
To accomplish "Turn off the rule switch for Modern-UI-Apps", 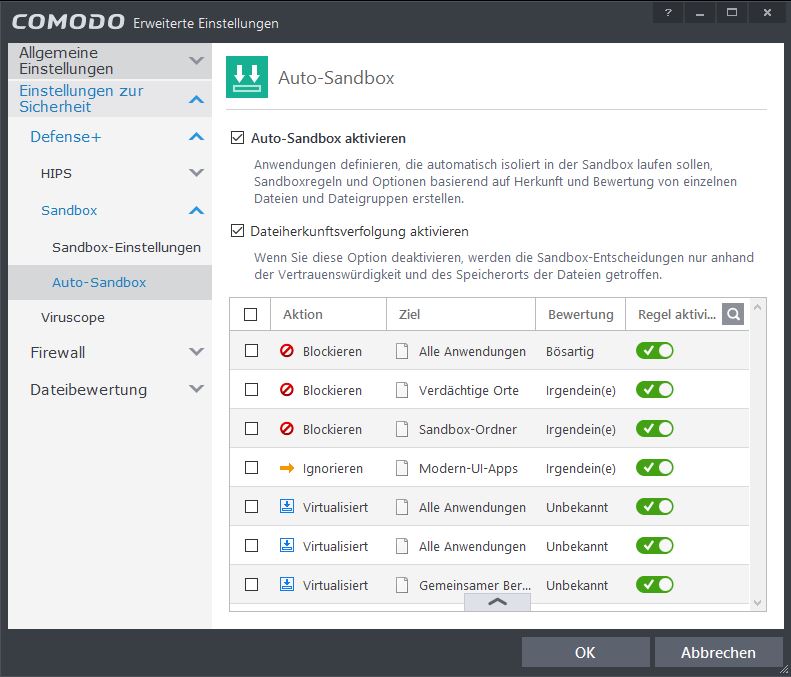I will (655, 468).
